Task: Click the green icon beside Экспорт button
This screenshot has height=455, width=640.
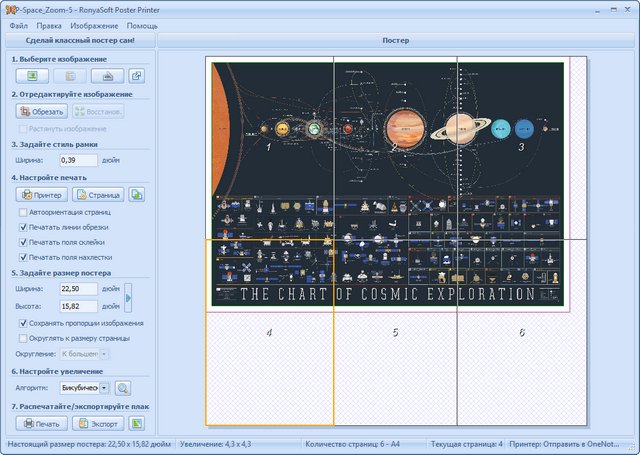Action: 137,424
